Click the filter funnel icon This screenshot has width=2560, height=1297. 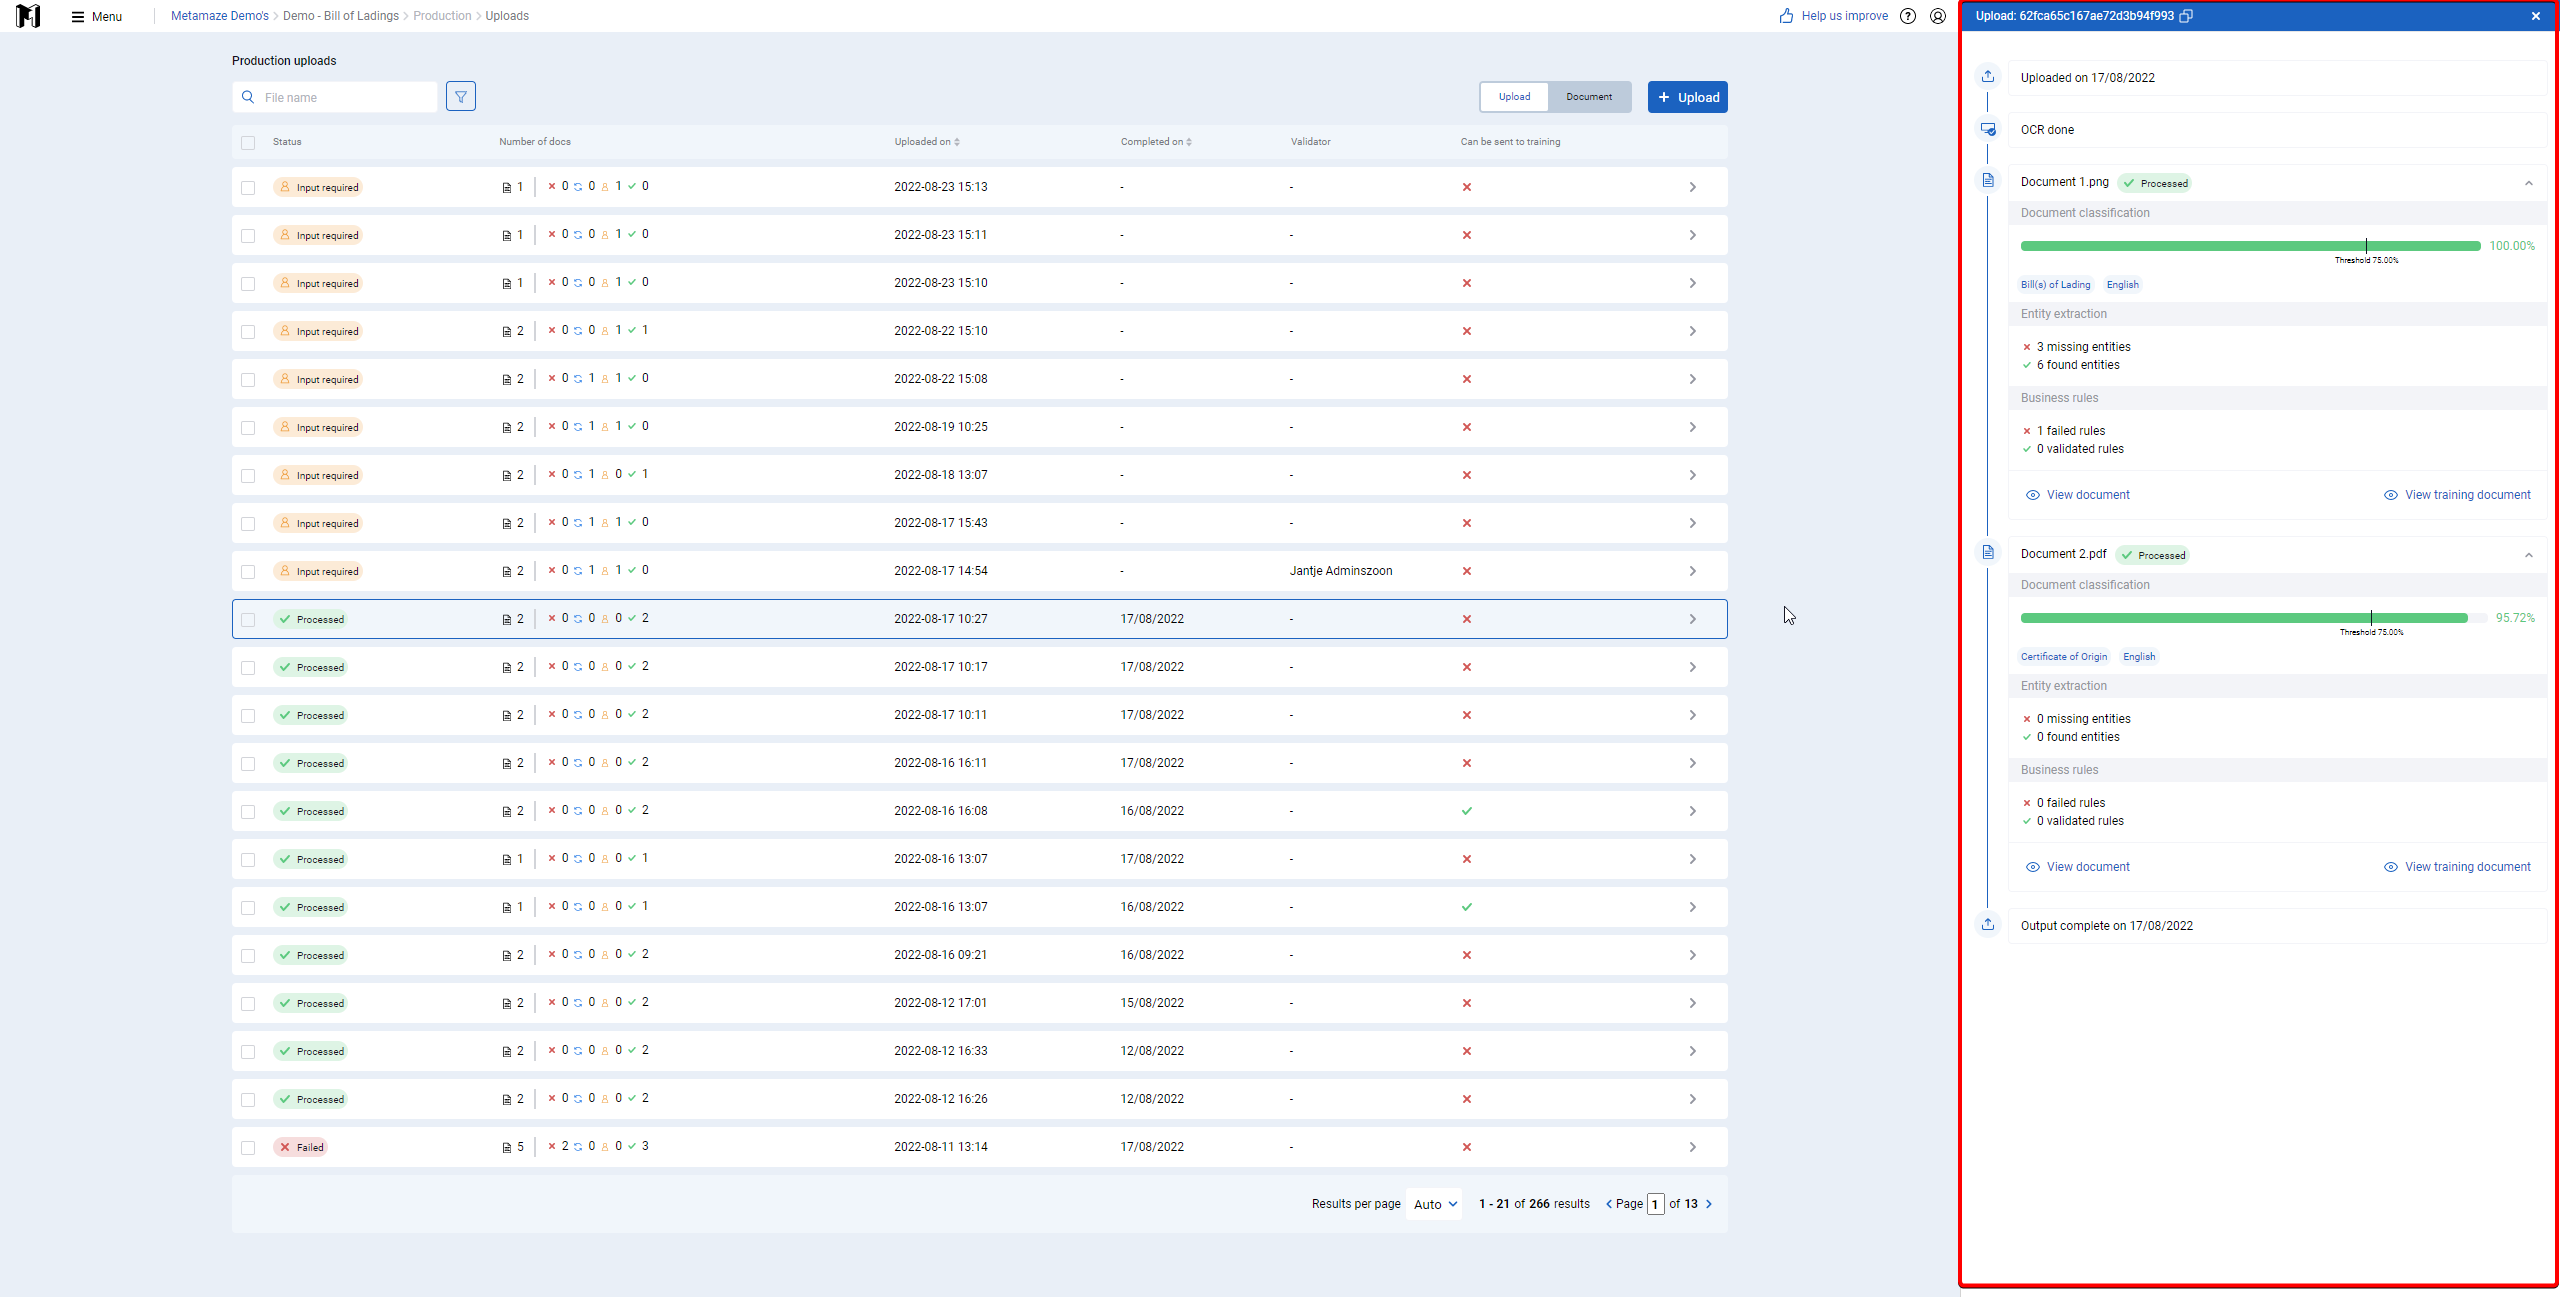click(x=461, y=97)
